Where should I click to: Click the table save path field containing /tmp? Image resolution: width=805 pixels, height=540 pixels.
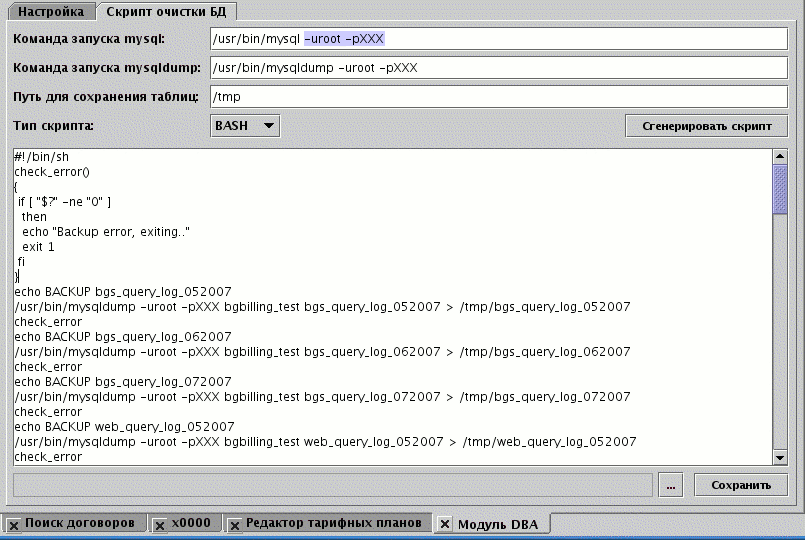pyautogui.click(x=497, y=97)
